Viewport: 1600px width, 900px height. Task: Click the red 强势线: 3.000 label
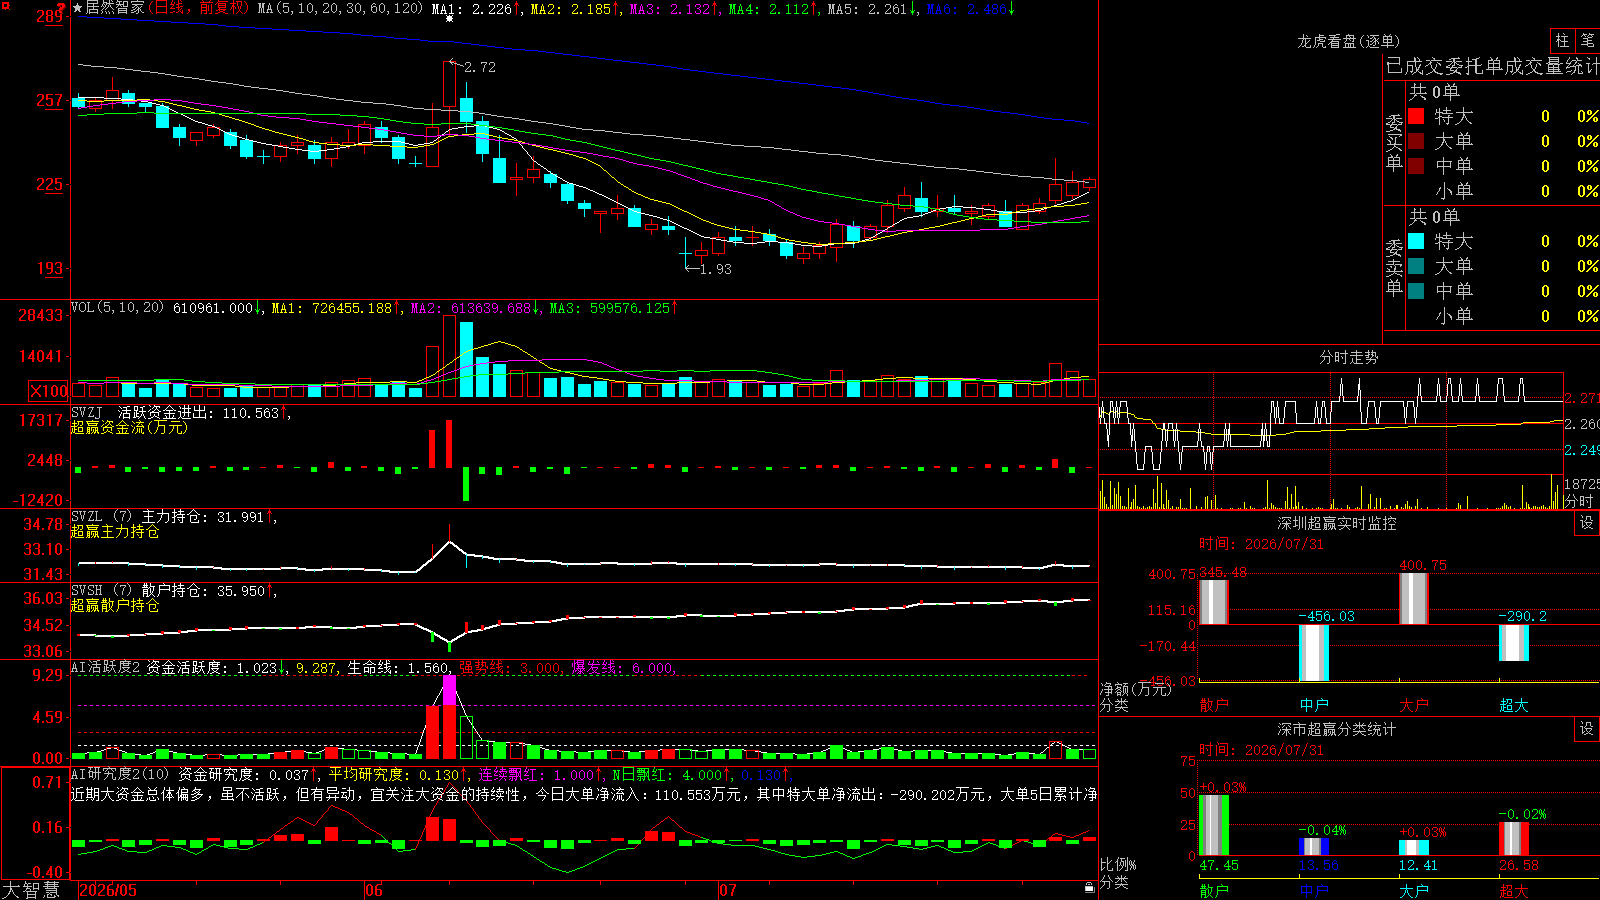pos(510,668)
